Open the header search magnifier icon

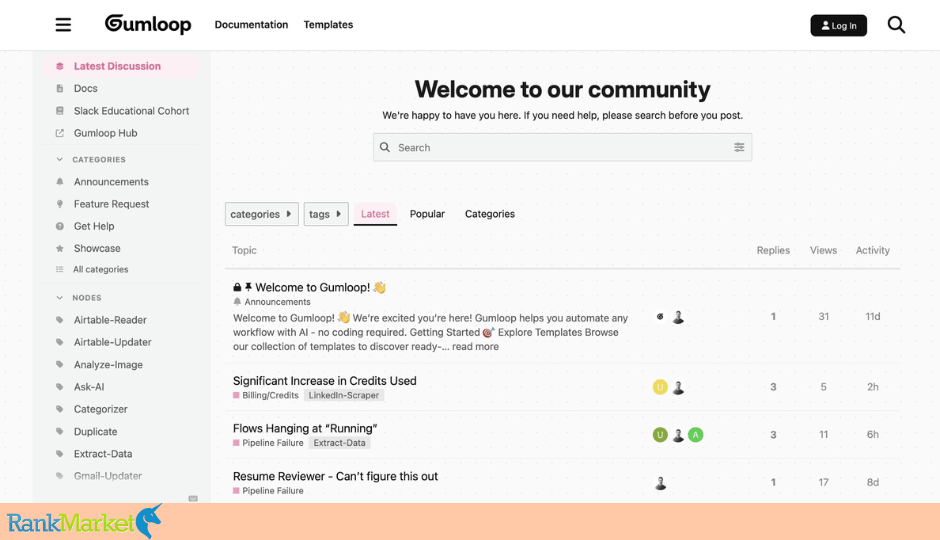pos(896,25)
